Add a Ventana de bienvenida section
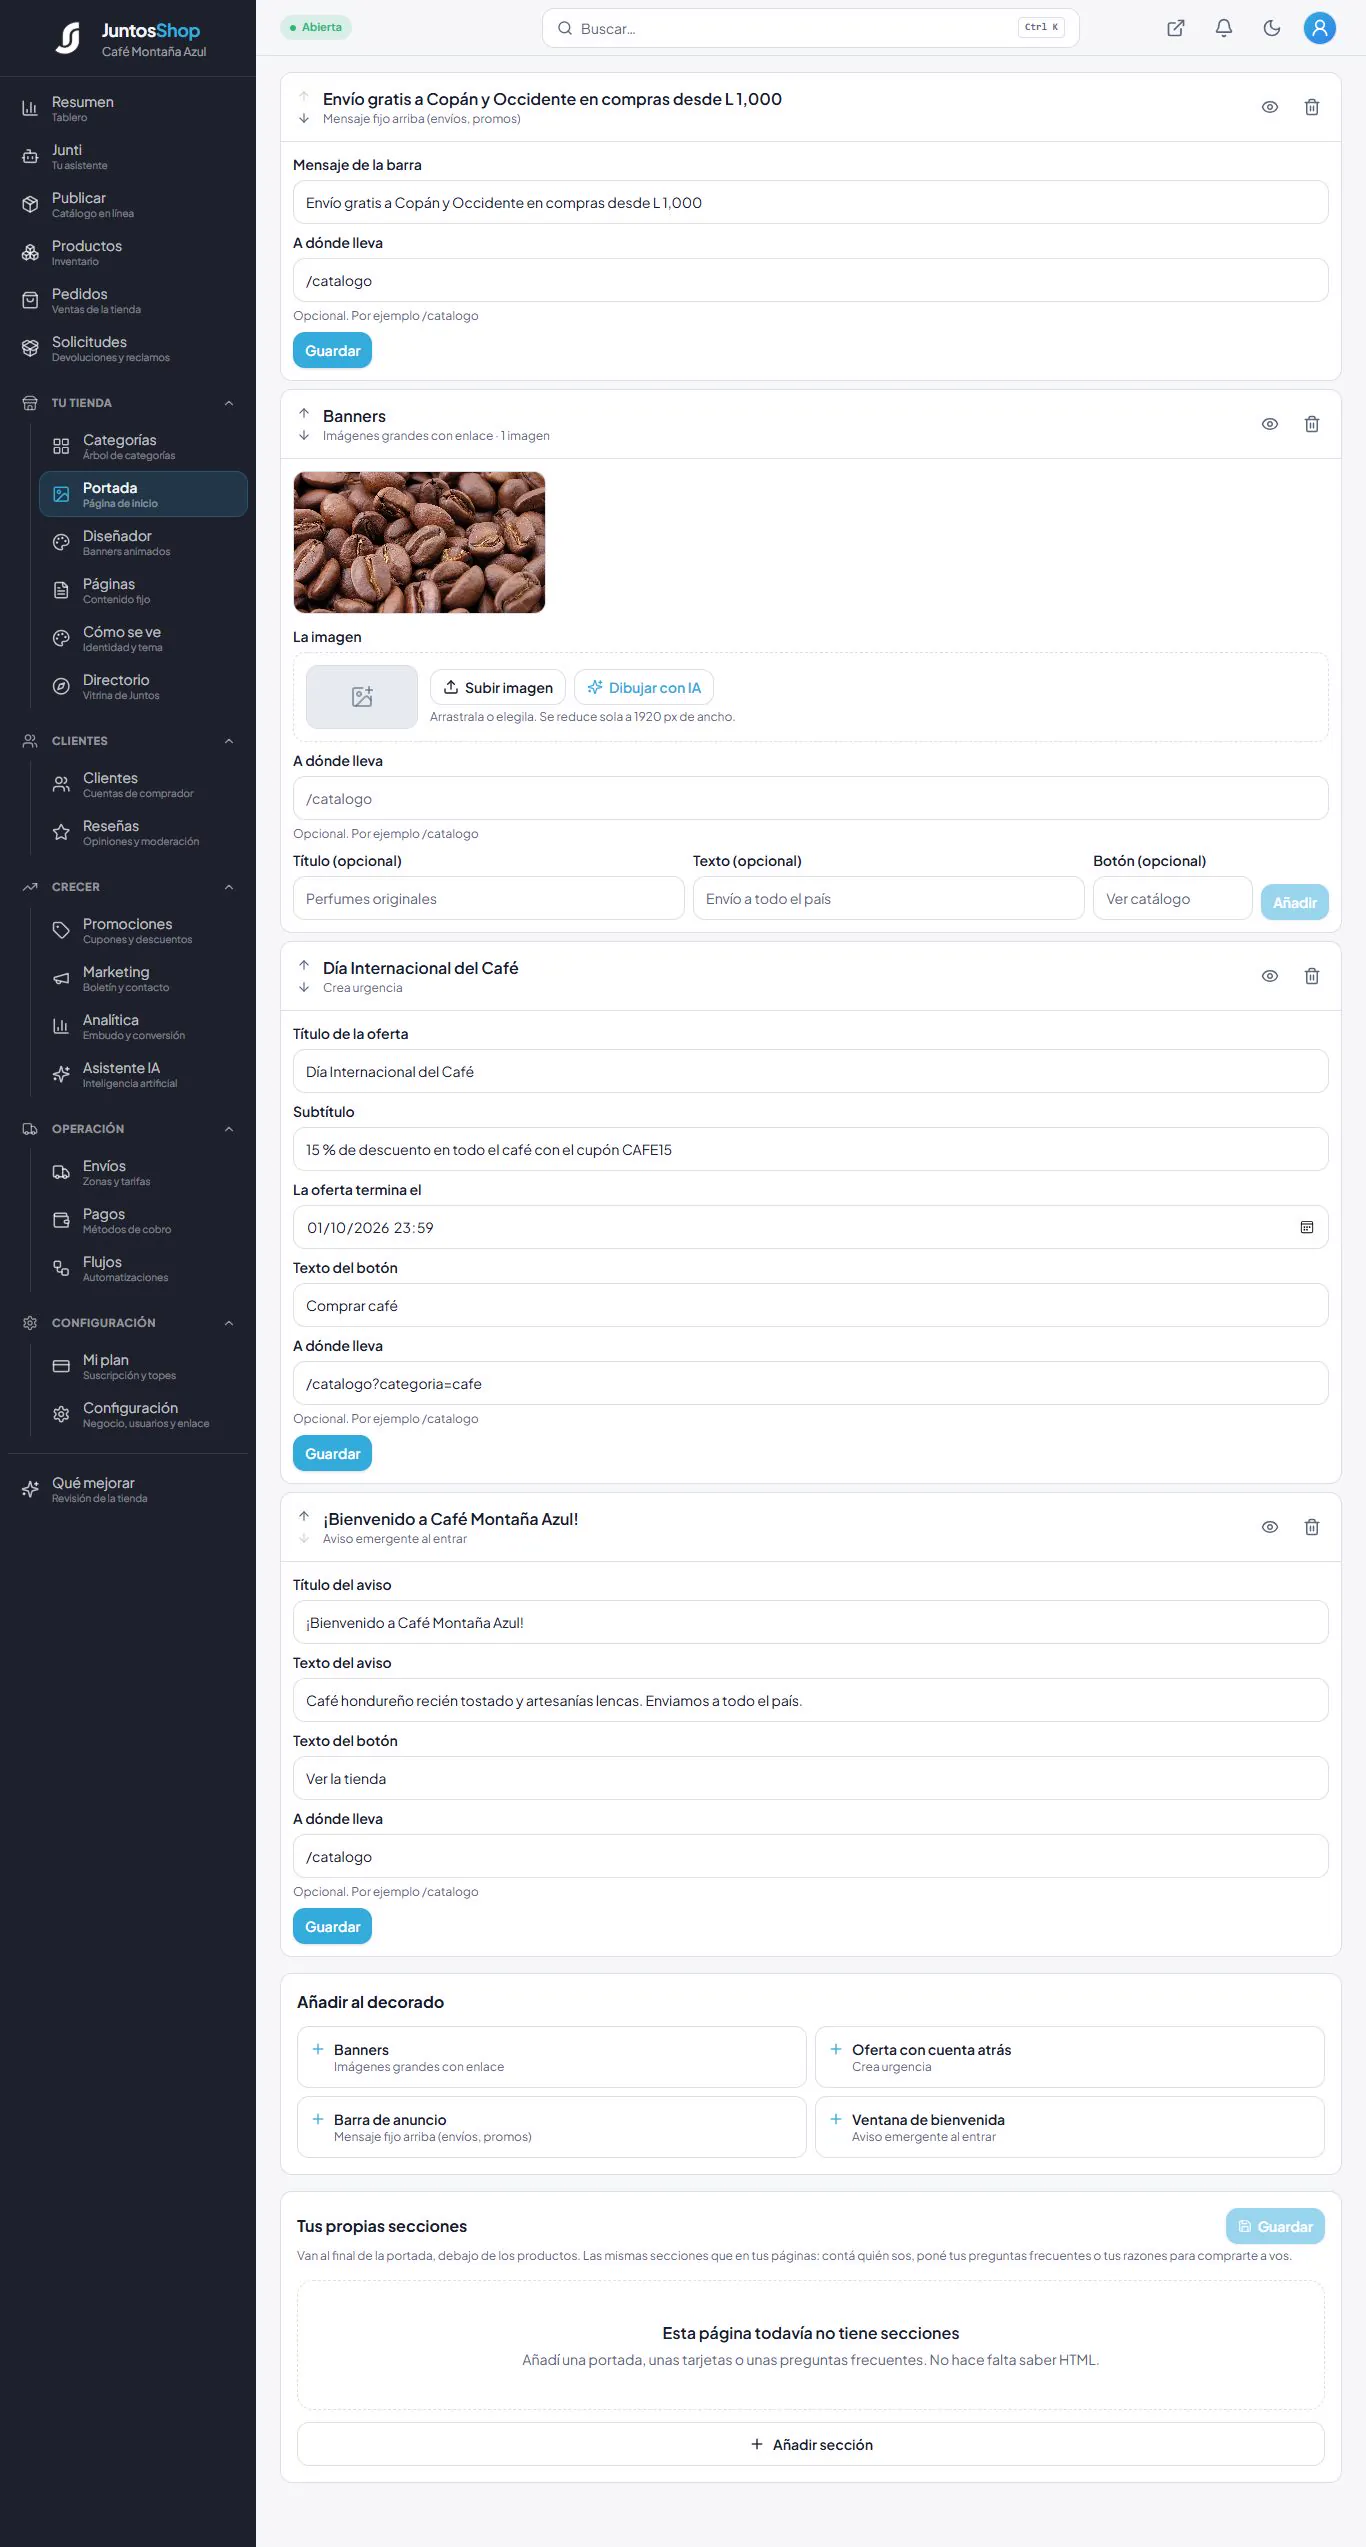 coord(1069,2127)
